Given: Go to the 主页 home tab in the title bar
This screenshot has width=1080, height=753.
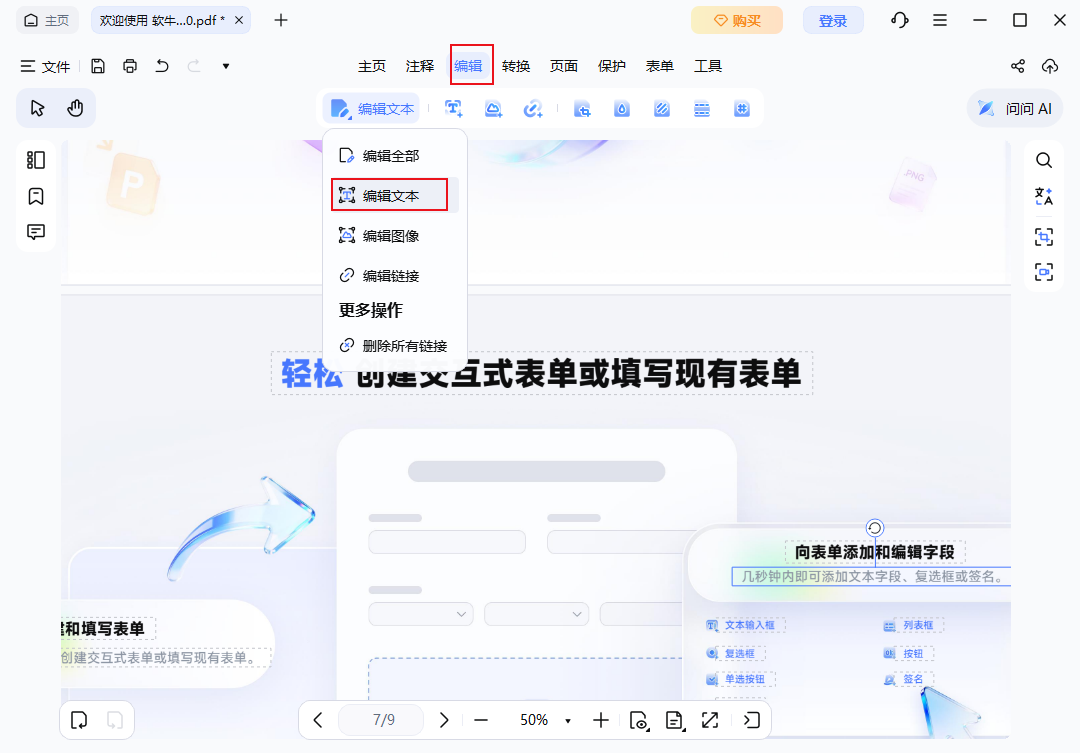Looking at the screenshot, I should click(x=47, y=21).
